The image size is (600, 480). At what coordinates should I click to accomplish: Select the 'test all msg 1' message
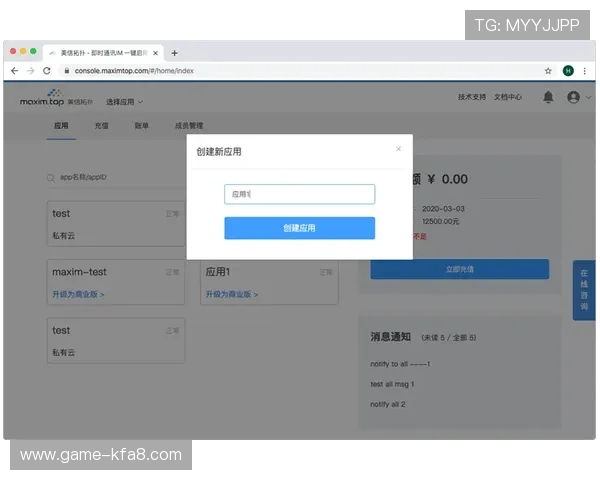coord(392,384)
